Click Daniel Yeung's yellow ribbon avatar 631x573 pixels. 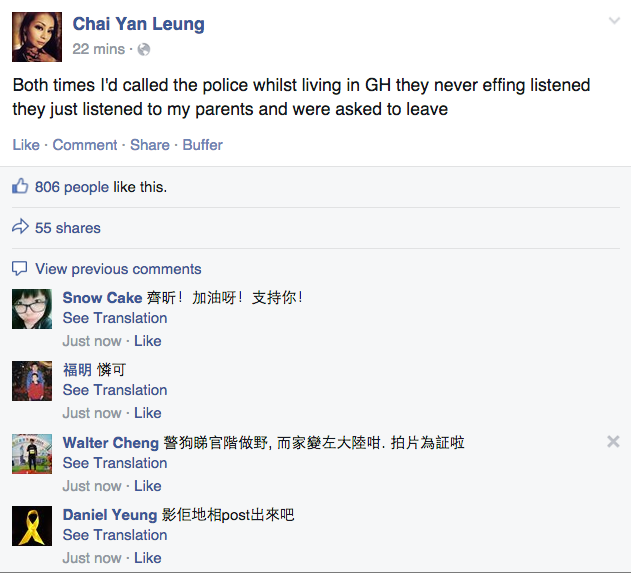point(32,526)
